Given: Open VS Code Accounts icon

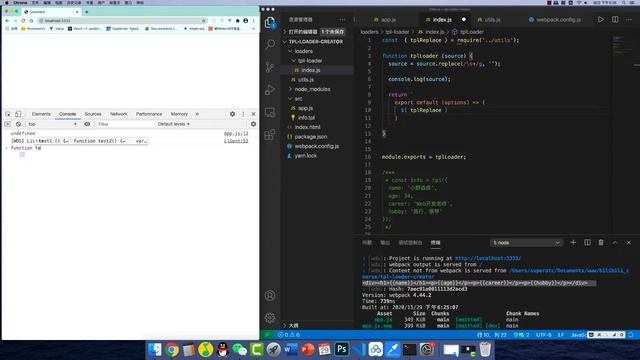Looking at the screenshot, I should point(270,295).
